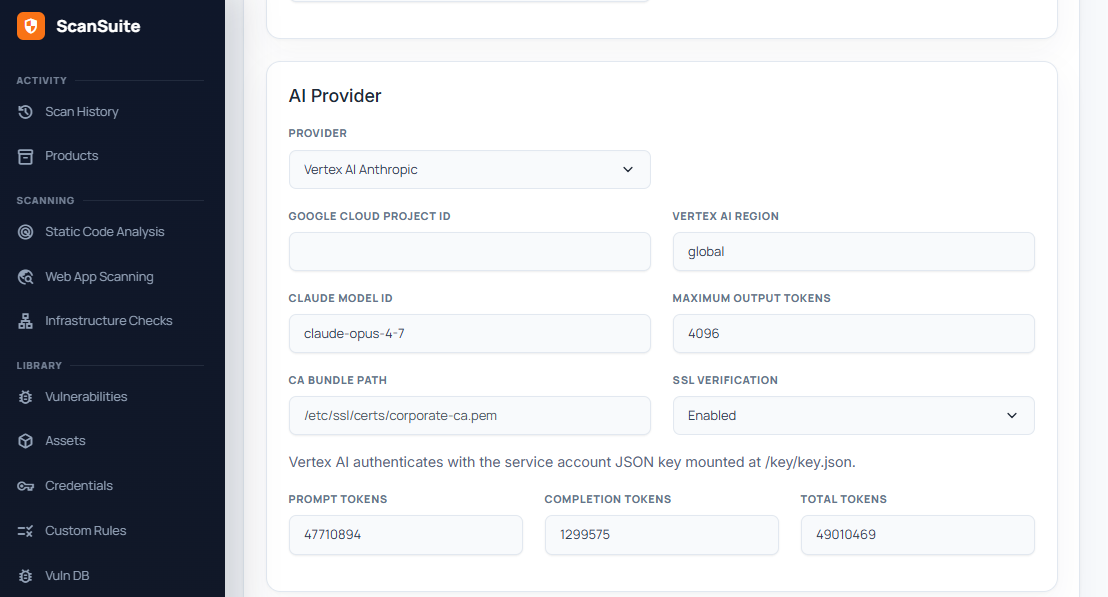This screenshot has height=597, width=1108.
Task: Click the TOTAL TOKENS label
Action: (x=844, y=499)
